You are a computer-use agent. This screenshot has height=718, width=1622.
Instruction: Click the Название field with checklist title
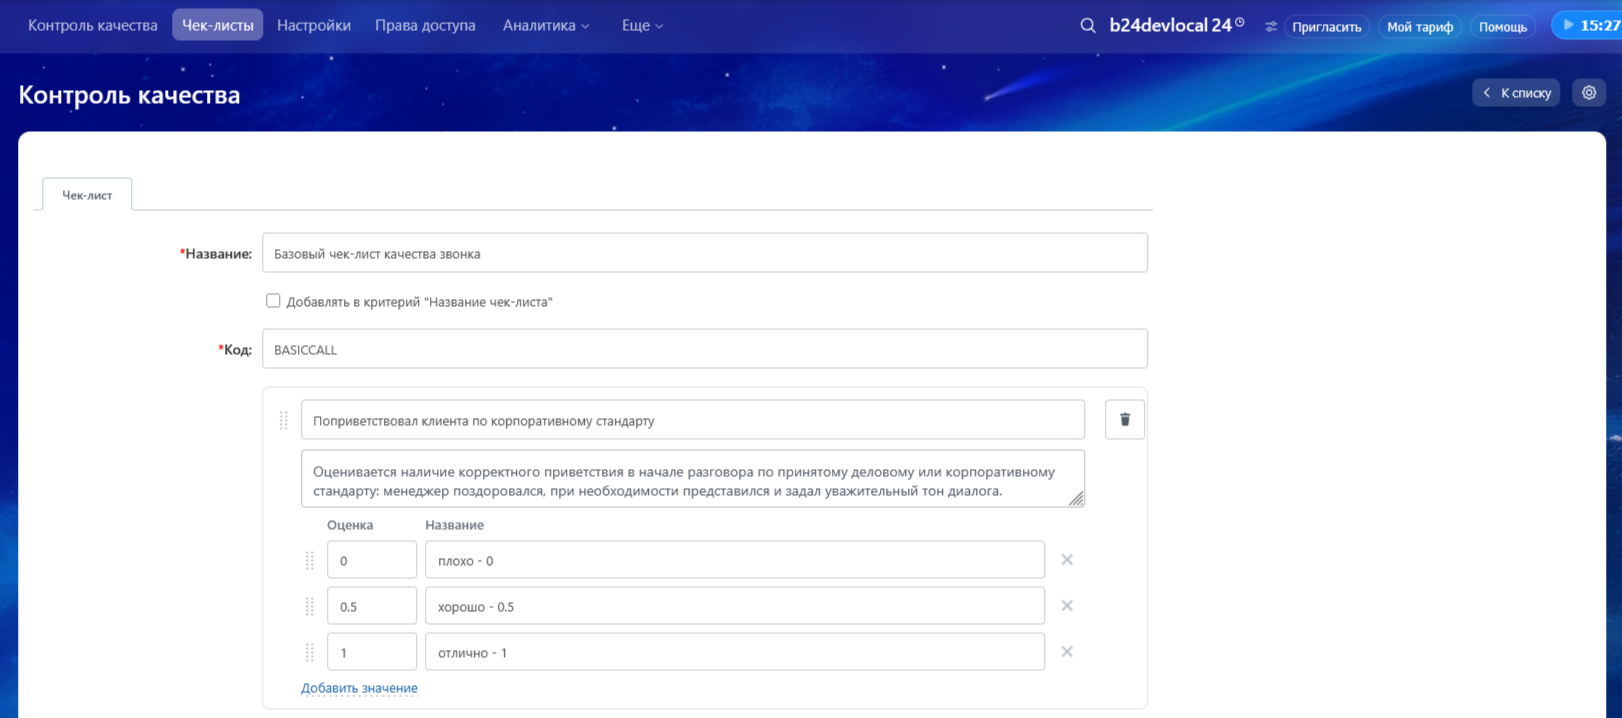tap(705, 253)
